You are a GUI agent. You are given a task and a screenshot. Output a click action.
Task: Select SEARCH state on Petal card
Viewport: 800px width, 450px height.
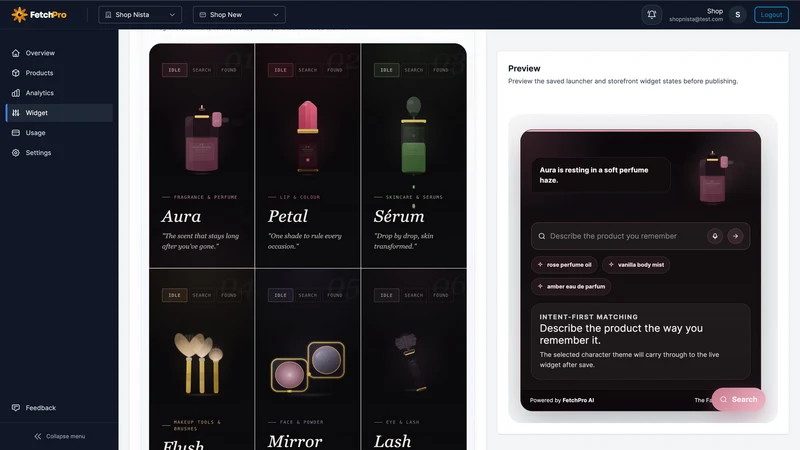tap(308, 70)
